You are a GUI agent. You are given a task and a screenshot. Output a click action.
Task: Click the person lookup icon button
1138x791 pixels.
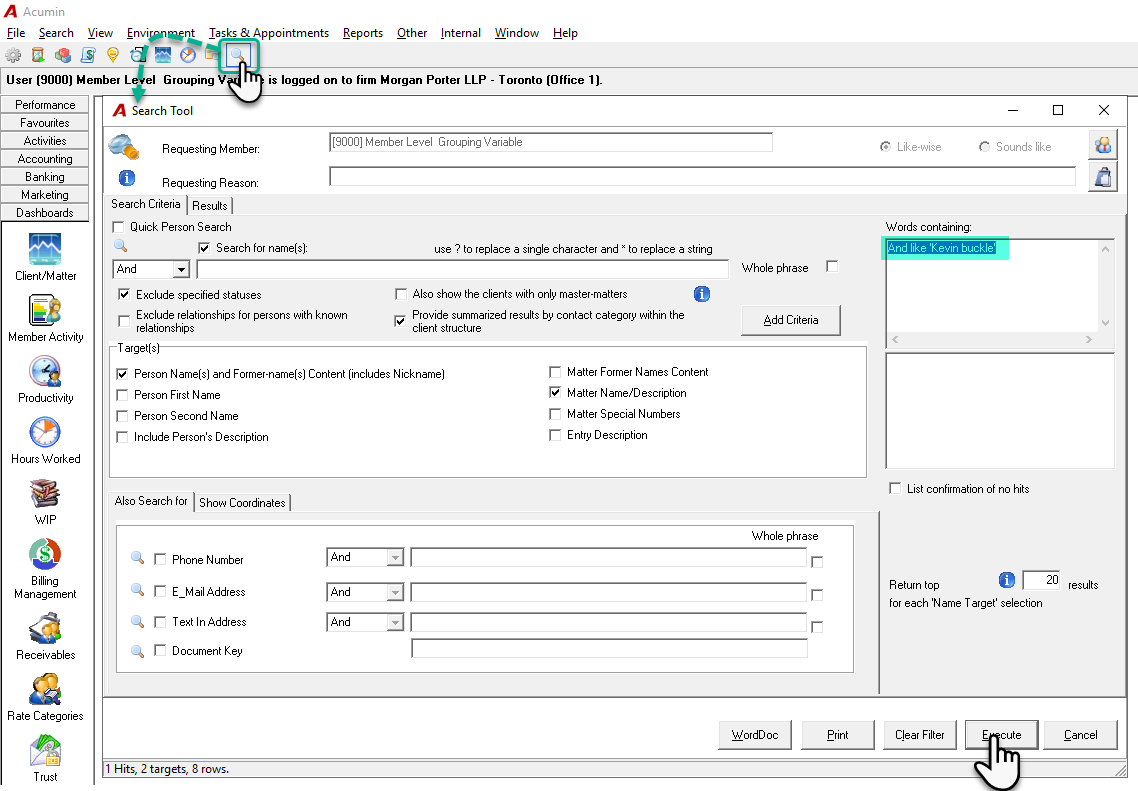[x=1102, y=145]
